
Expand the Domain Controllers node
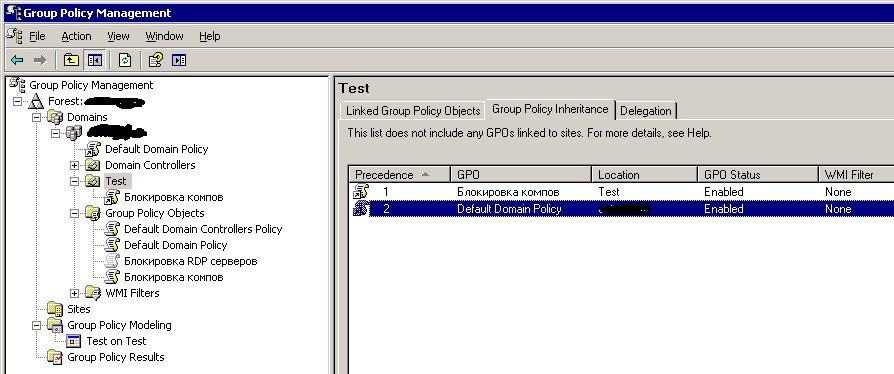(74, 165)
